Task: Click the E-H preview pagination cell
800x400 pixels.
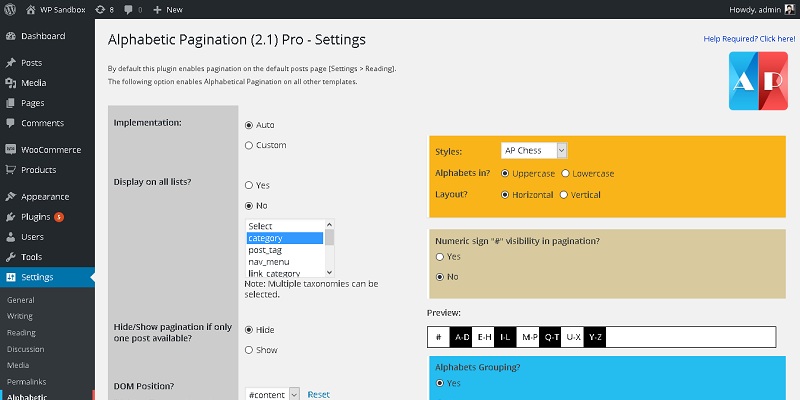Action: click(x=483, y=337)
